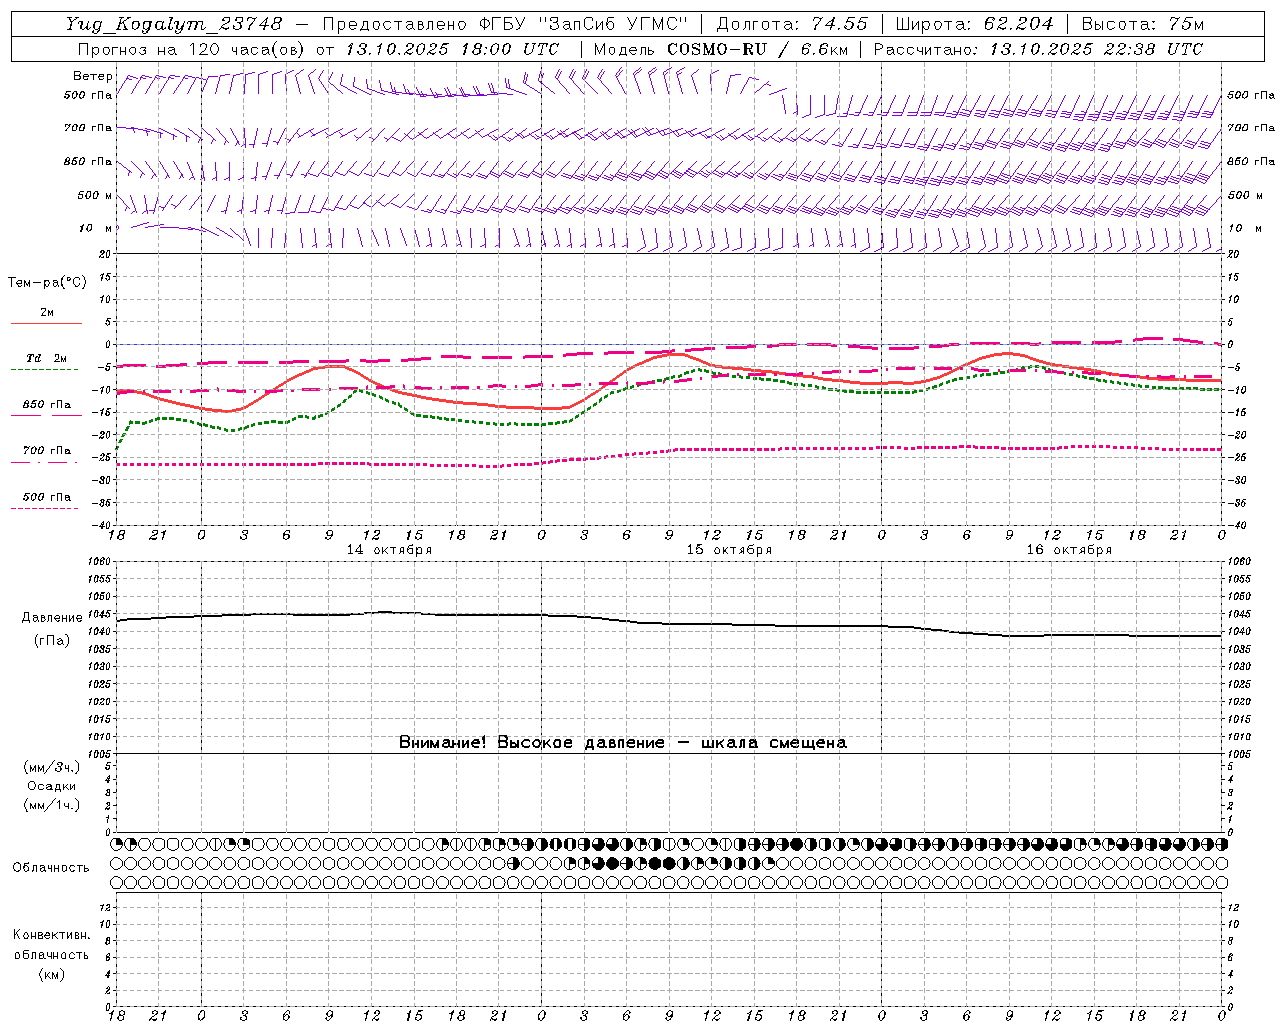1280x1024 pixels.
Task: Click the (мм/1ч.) precipitation unit label
Action: 52,805
